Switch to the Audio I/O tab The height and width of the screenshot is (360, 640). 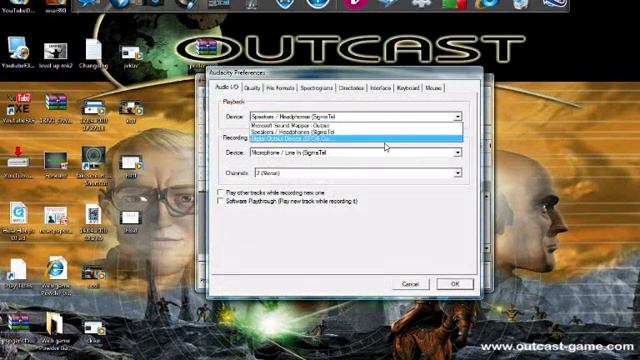tap(227, 87)
